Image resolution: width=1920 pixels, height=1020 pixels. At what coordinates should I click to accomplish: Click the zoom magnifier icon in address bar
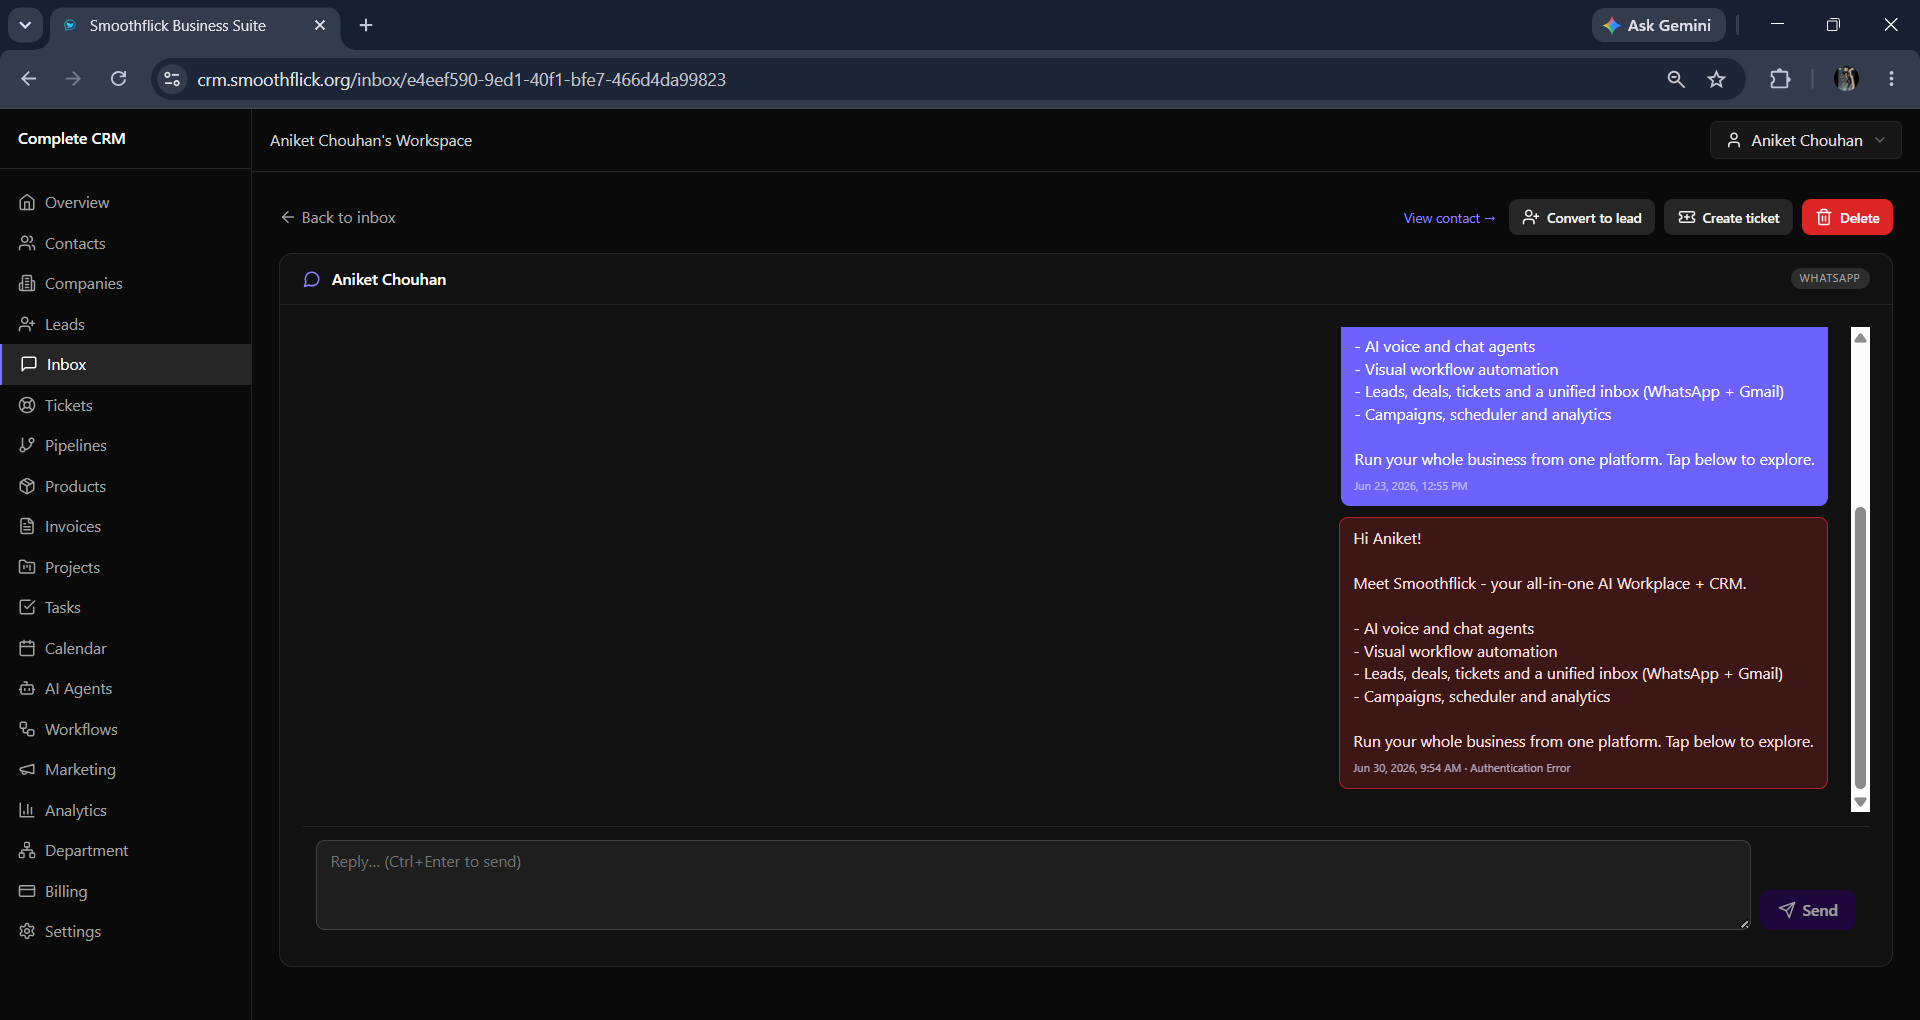tap(1676, 79)
